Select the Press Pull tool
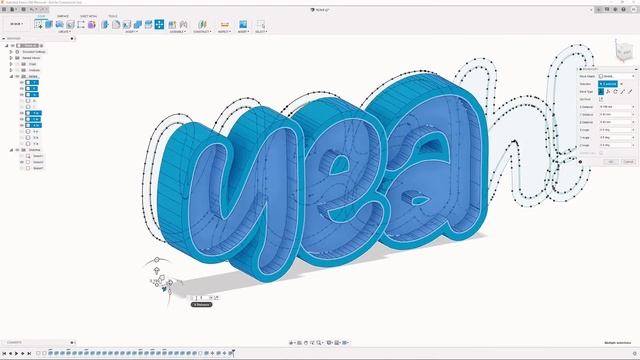640x360 pixels. coord(105,24)
